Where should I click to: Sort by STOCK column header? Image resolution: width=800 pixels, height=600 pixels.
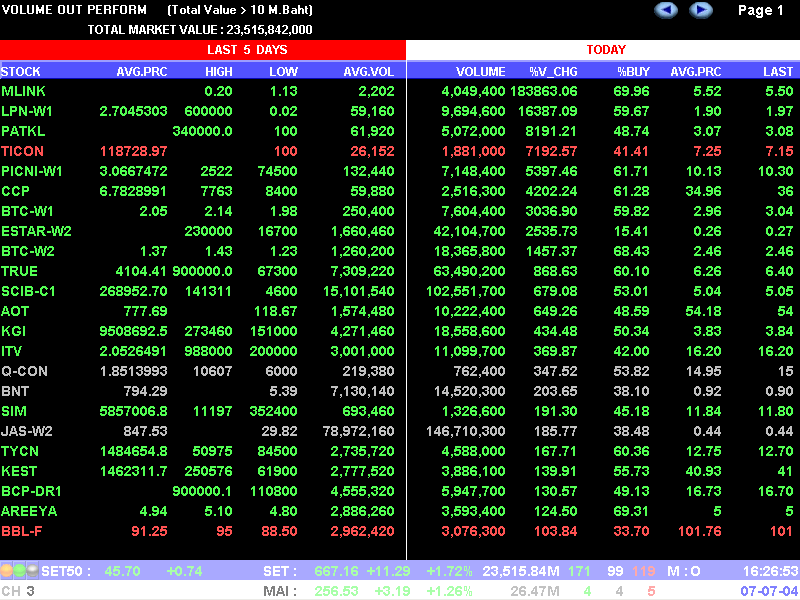20,71
